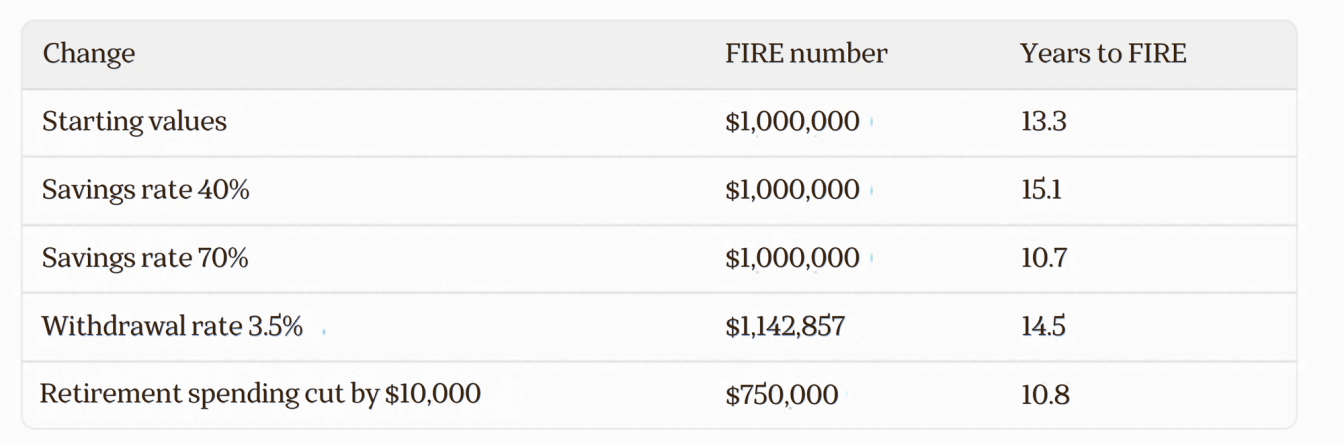Viewport: 1344px width, 445px height.
Task: Click the word Years in third header
Action: coord(1046,54)
